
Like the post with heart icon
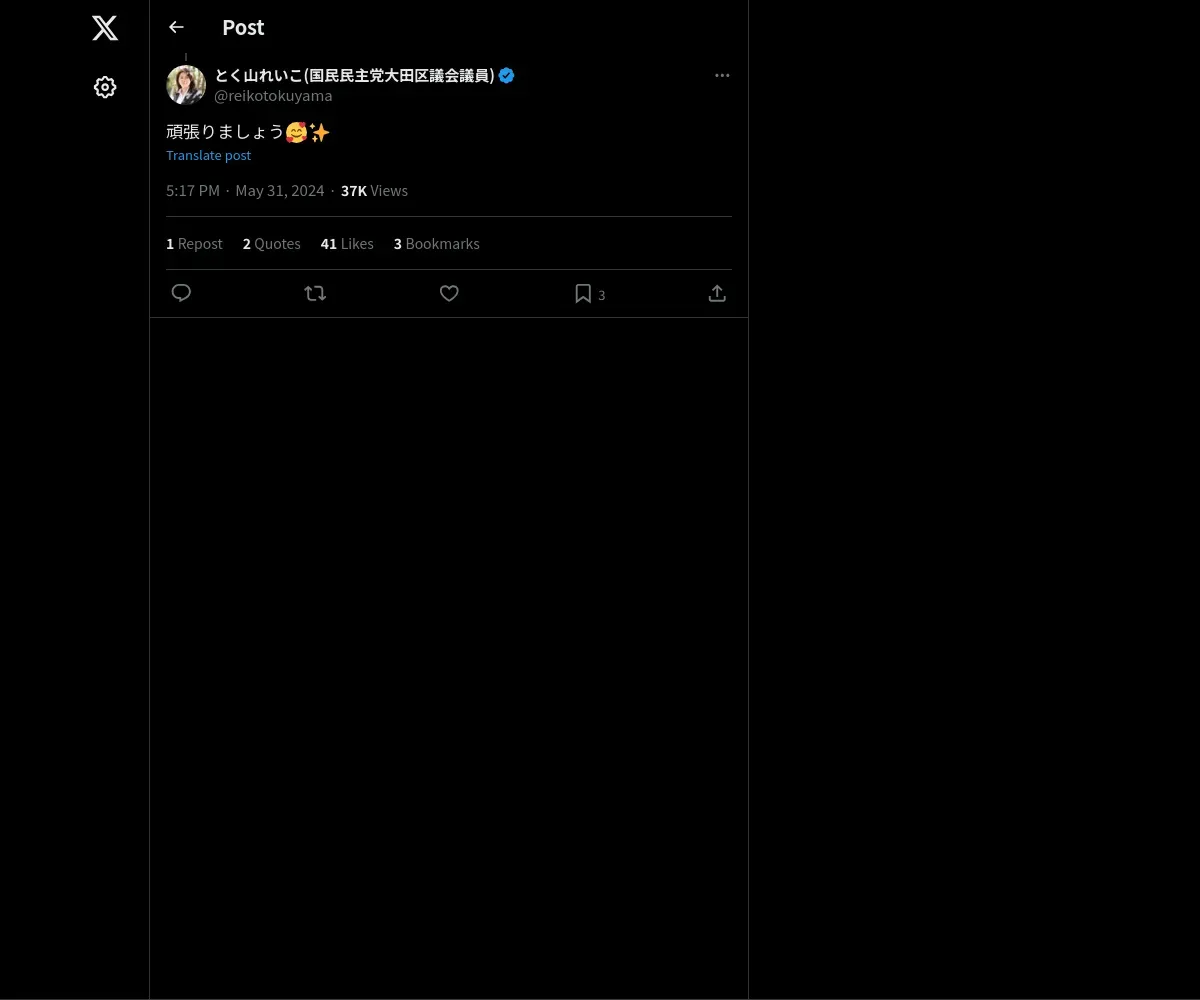click(x=449, y=293)
